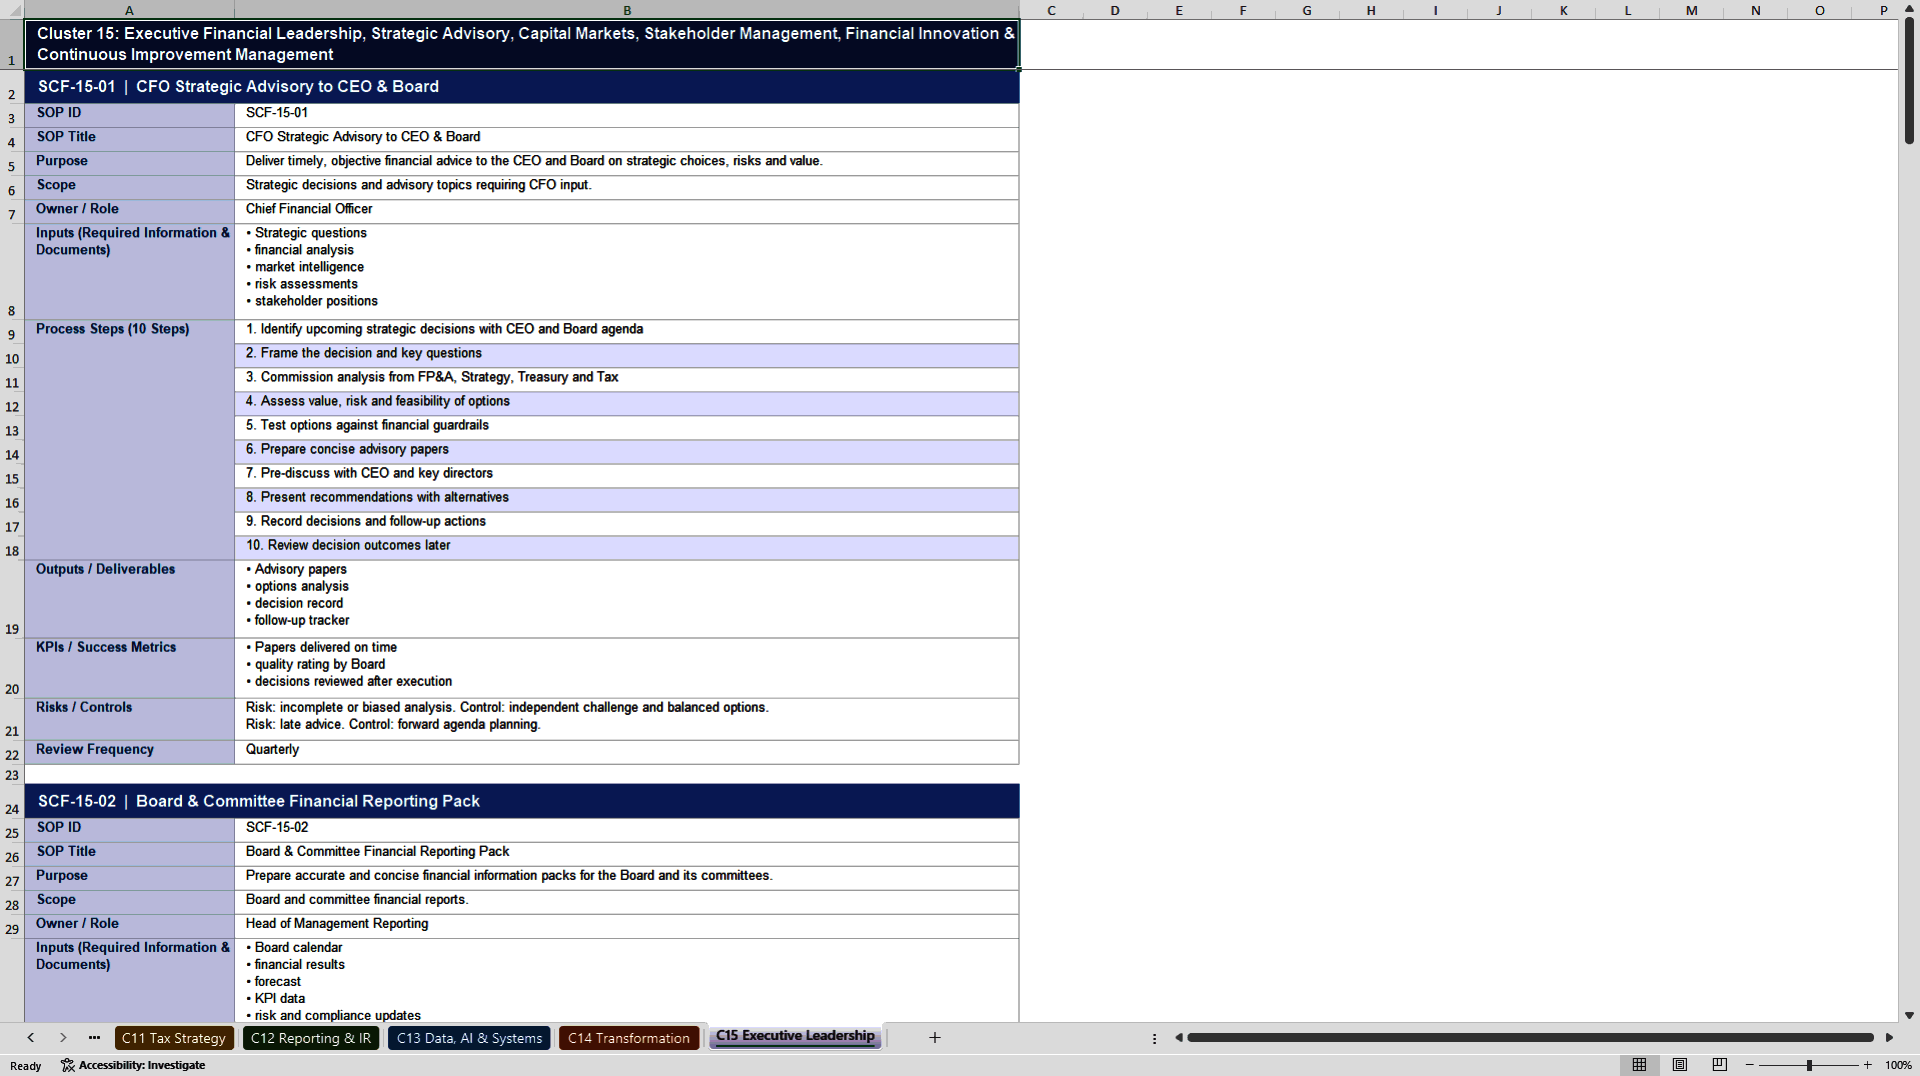This screenshot has width=1920, height=1076.
Task: Select the KPIs / Success Metrics label
Action: (x=130, y=667)
